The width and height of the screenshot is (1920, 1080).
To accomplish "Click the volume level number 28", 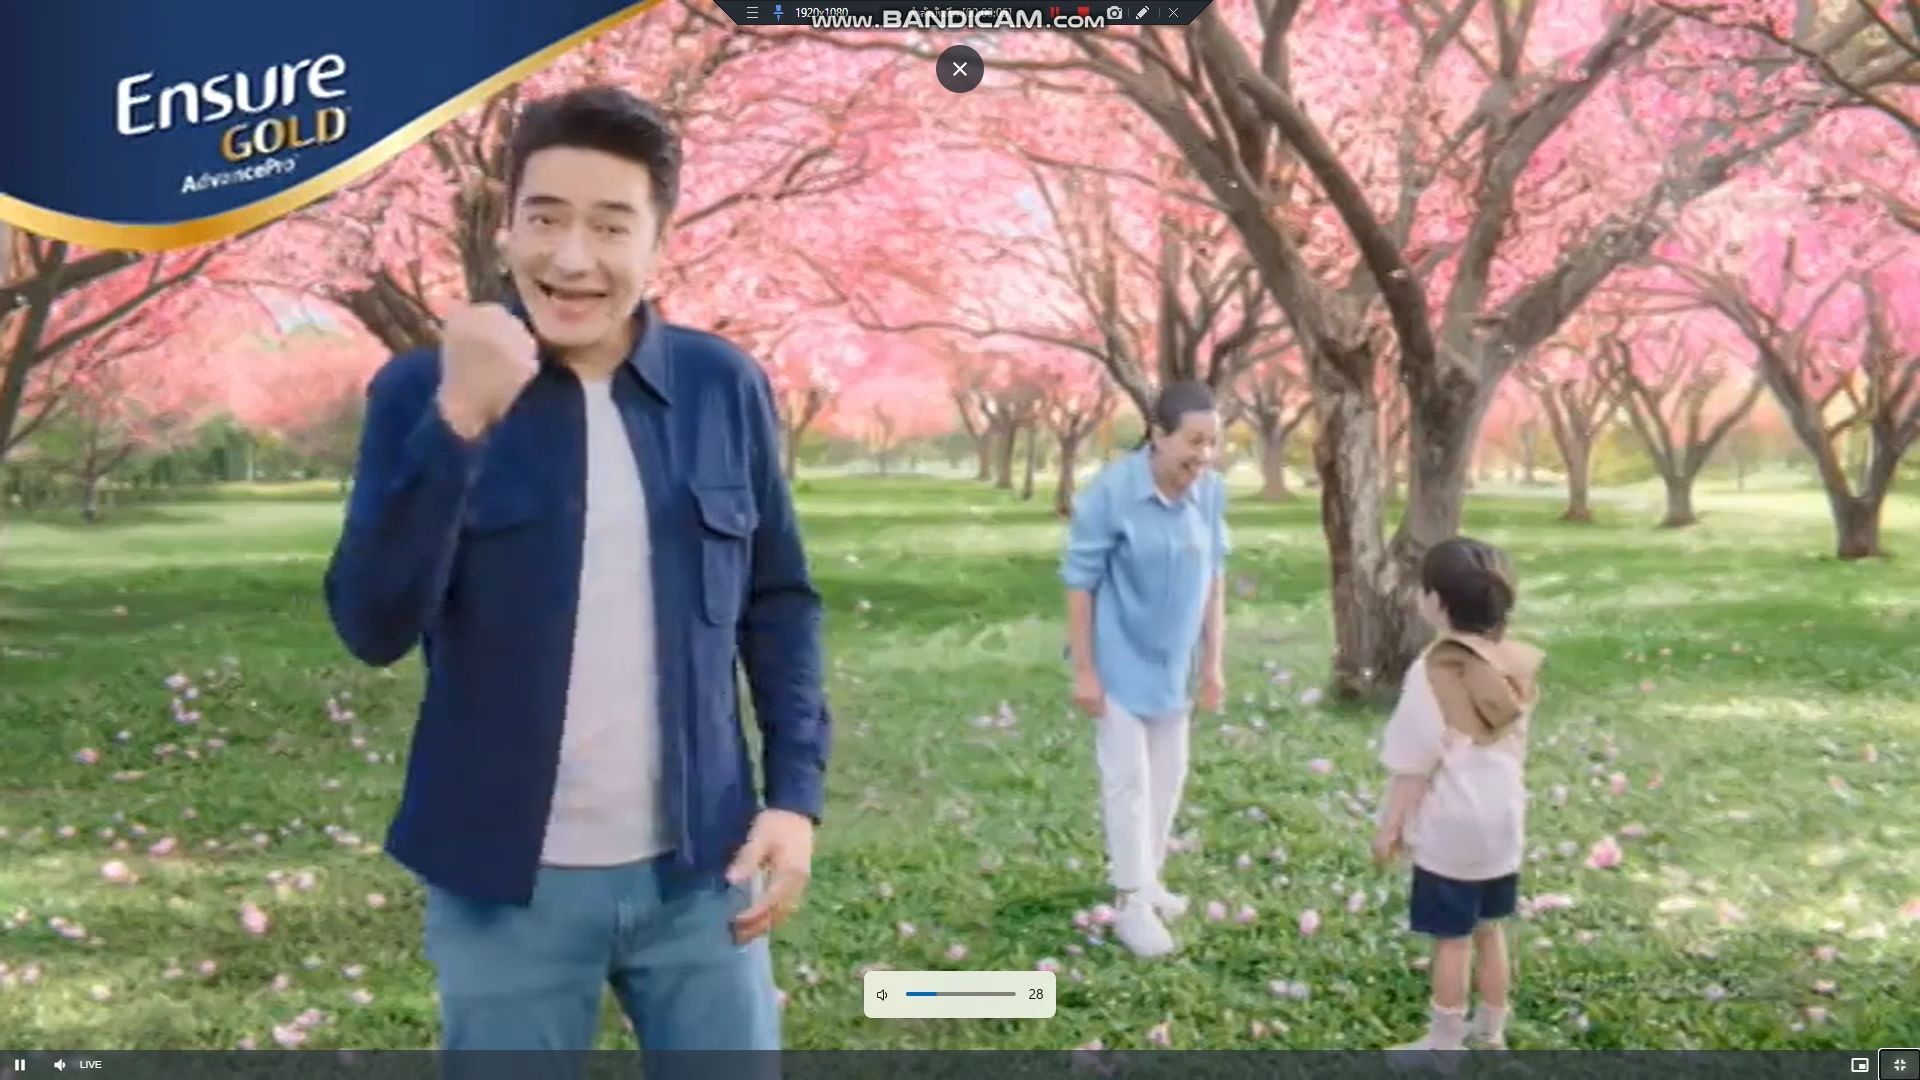I will (1035, 994).
